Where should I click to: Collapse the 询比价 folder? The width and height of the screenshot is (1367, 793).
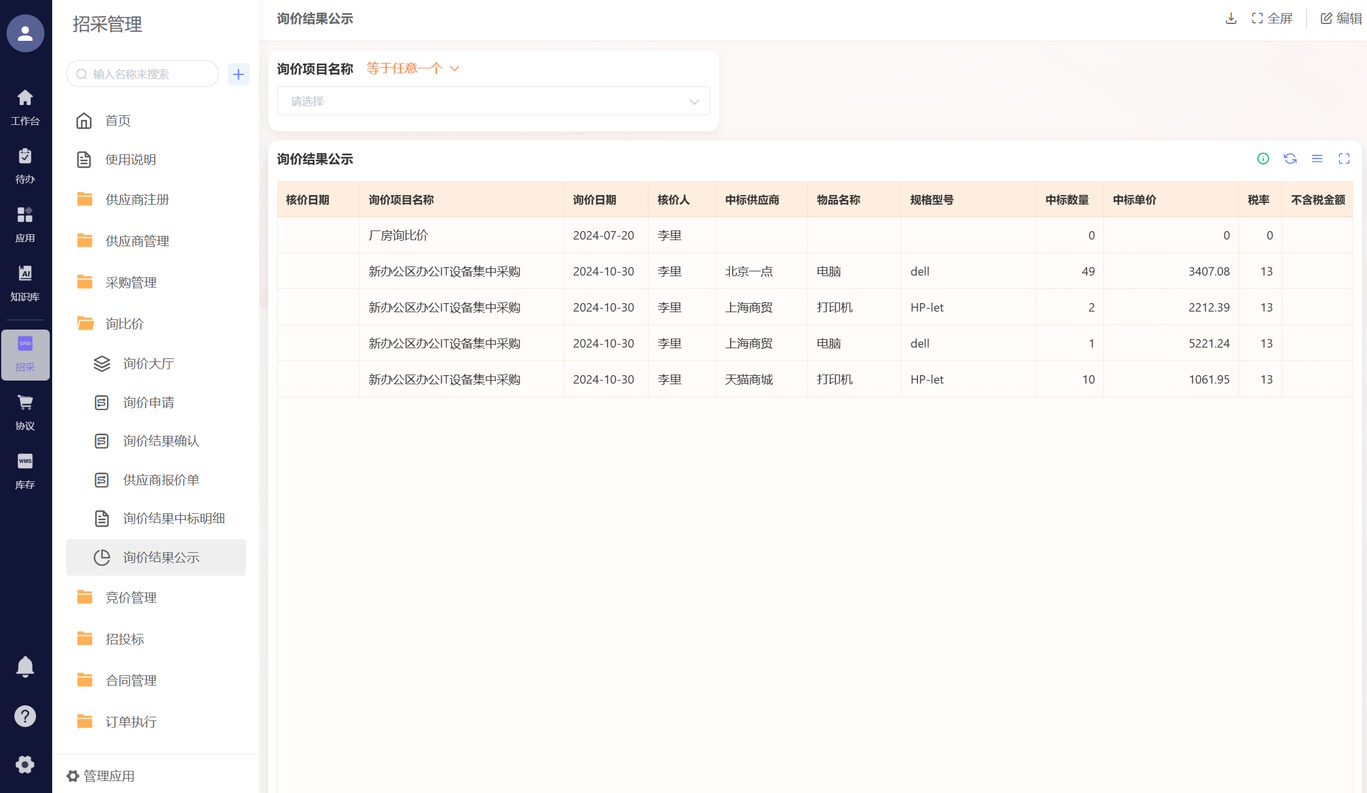coord(125,324)
